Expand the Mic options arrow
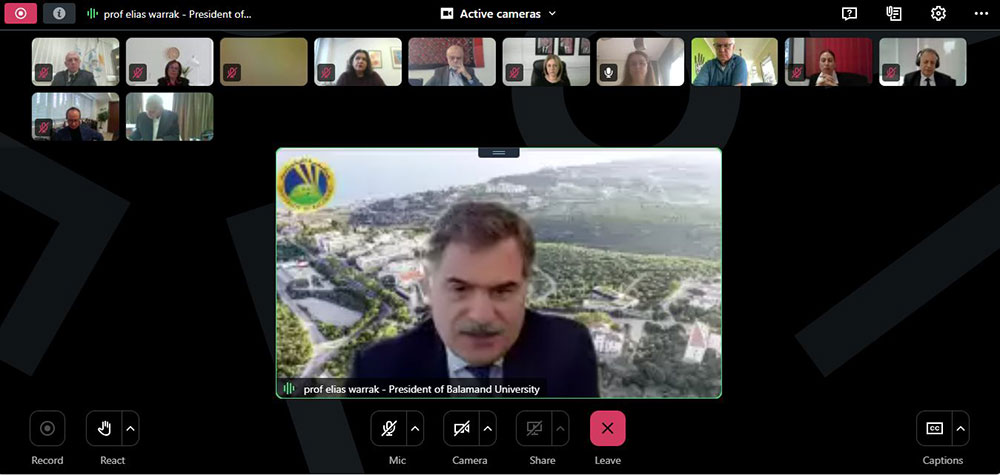 coord(416,429)
